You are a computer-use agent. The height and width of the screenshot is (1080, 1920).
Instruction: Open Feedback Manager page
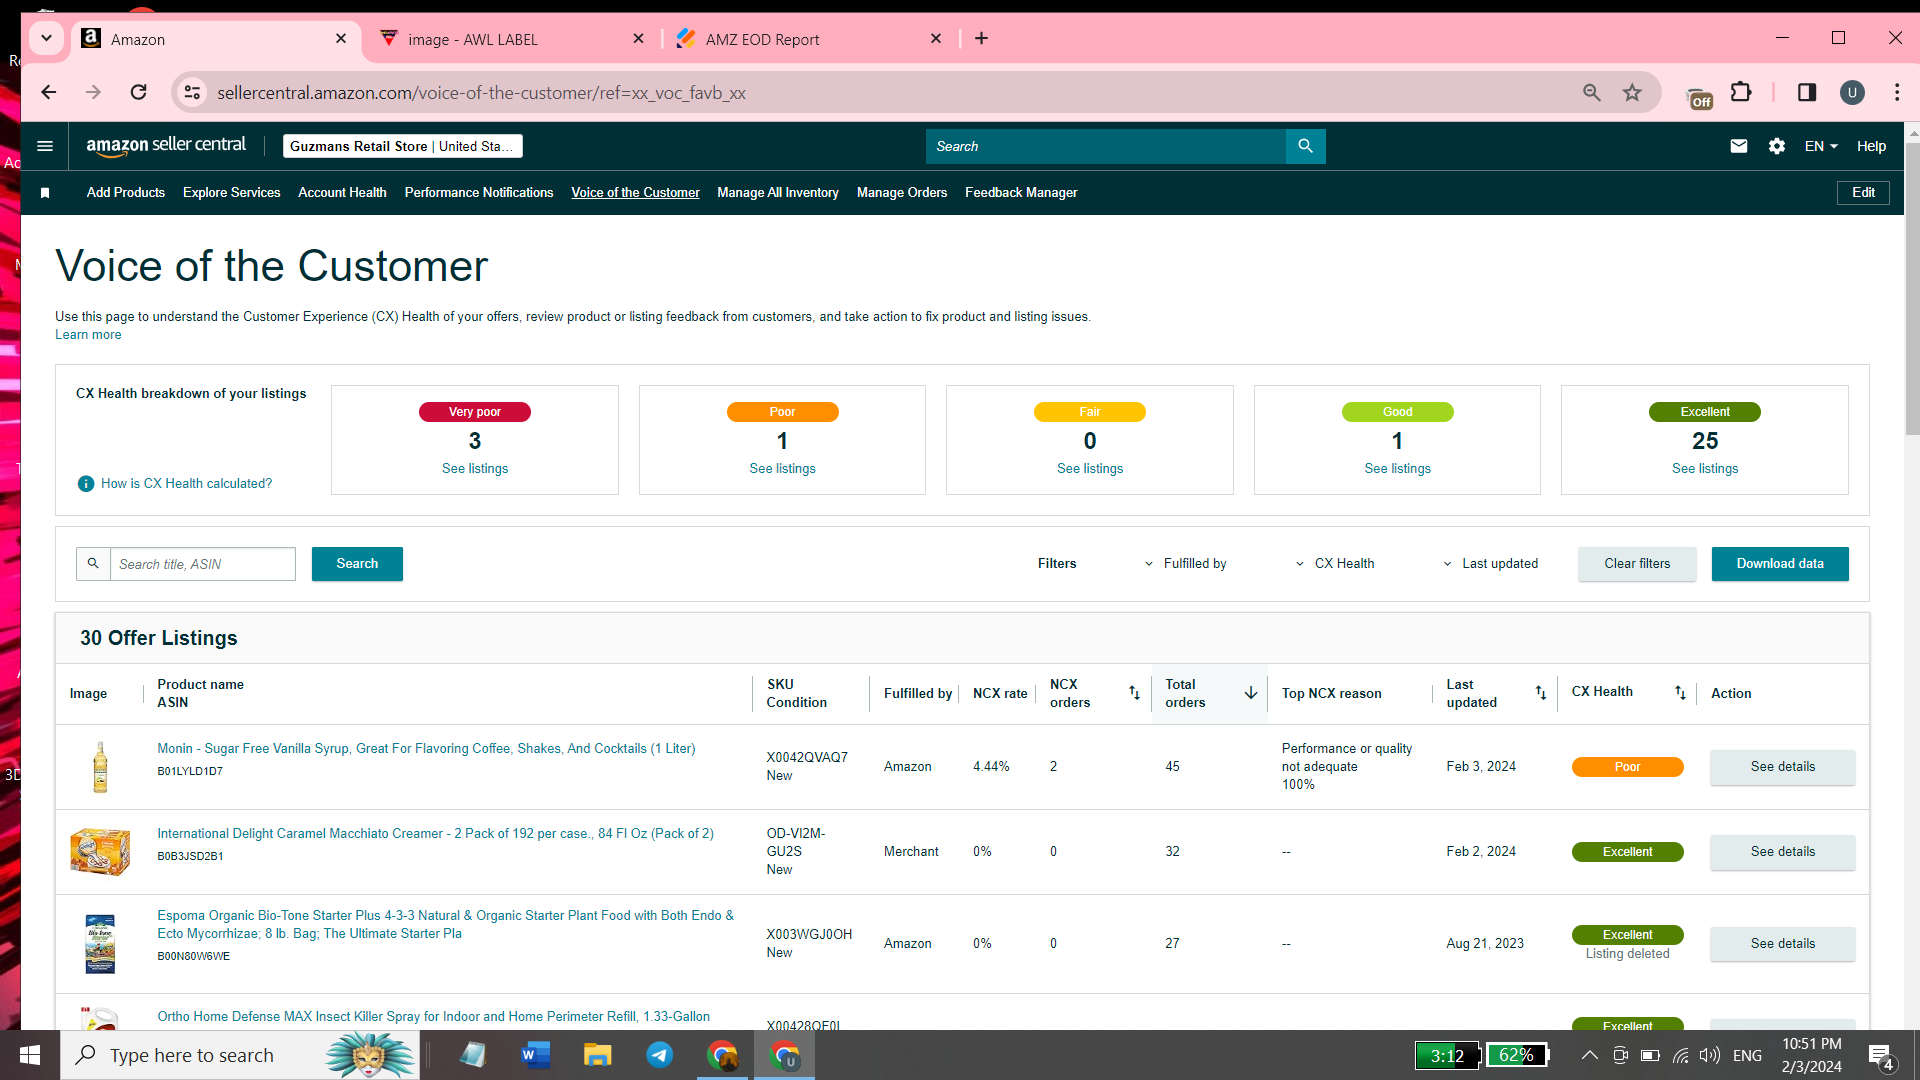point(1021,193)
